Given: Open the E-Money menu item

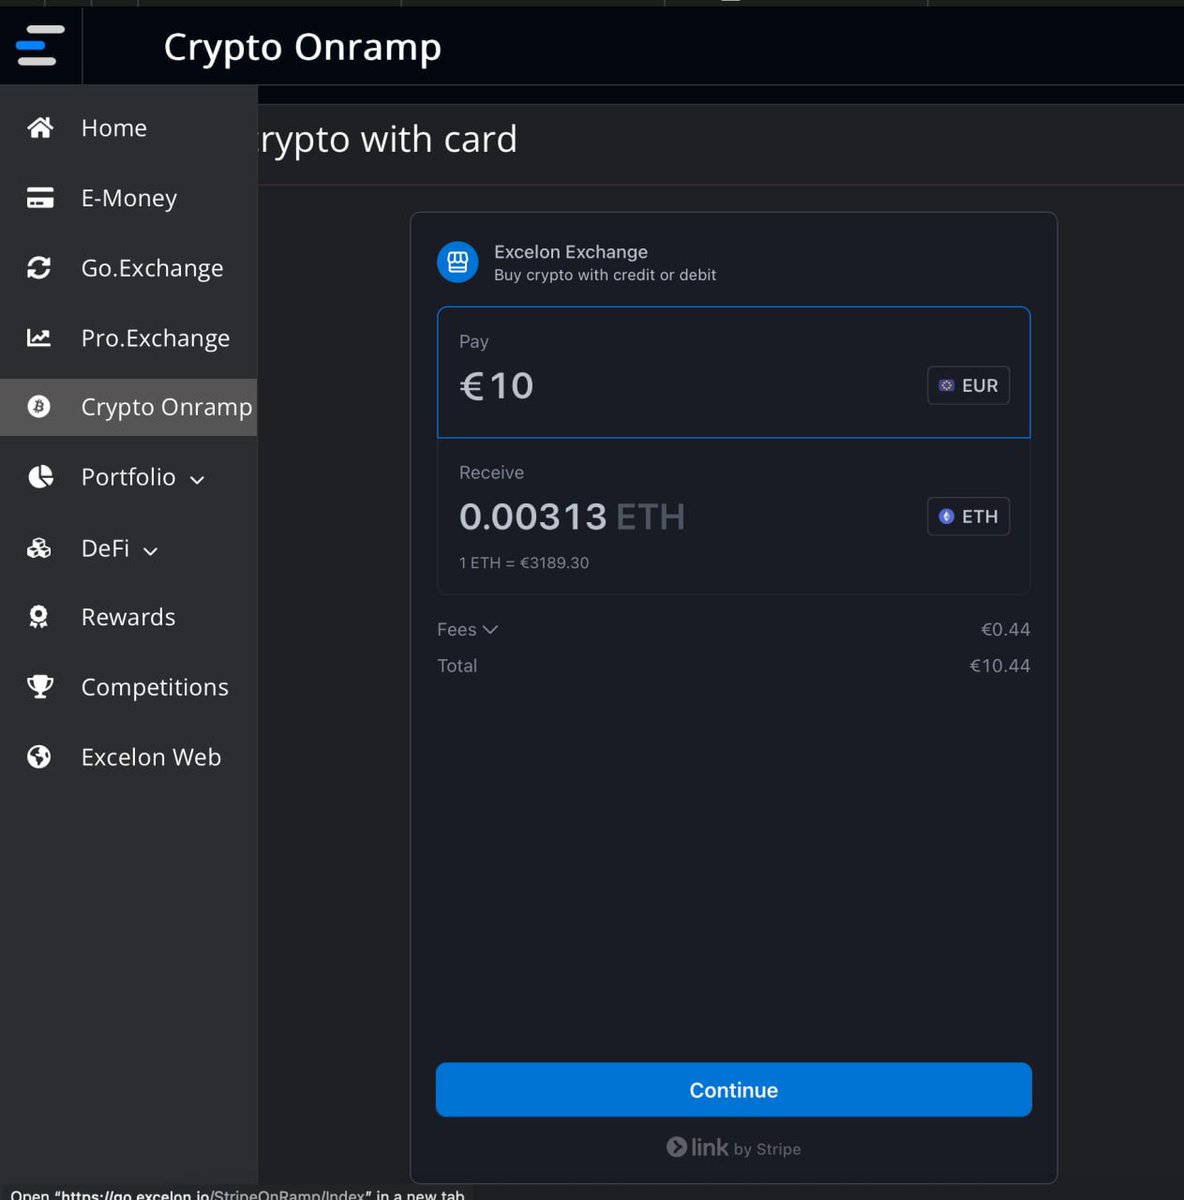Looking at the screenshot, I should point(128,198).
